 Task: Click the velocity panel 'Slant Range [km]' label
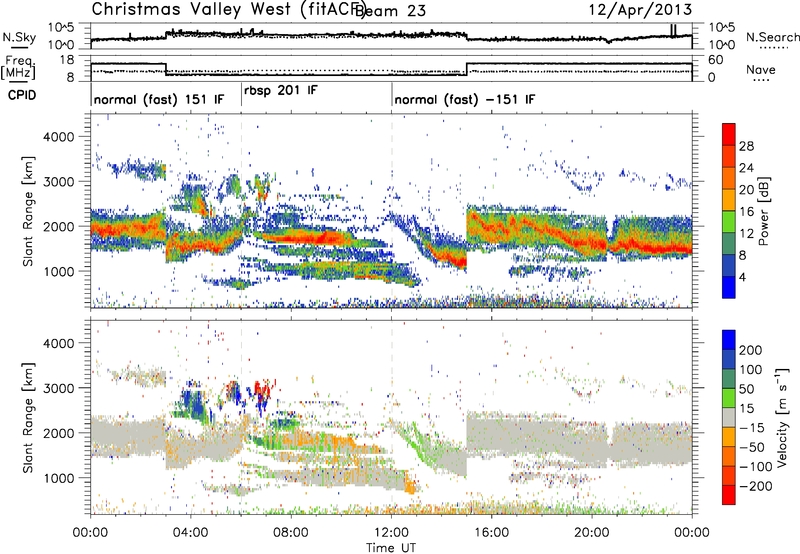(x=28, y=417)
